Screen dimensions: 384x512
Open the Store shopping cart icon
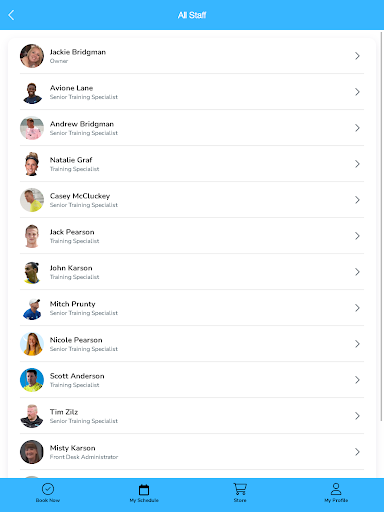pyautogui.click(x=240, y=489)
